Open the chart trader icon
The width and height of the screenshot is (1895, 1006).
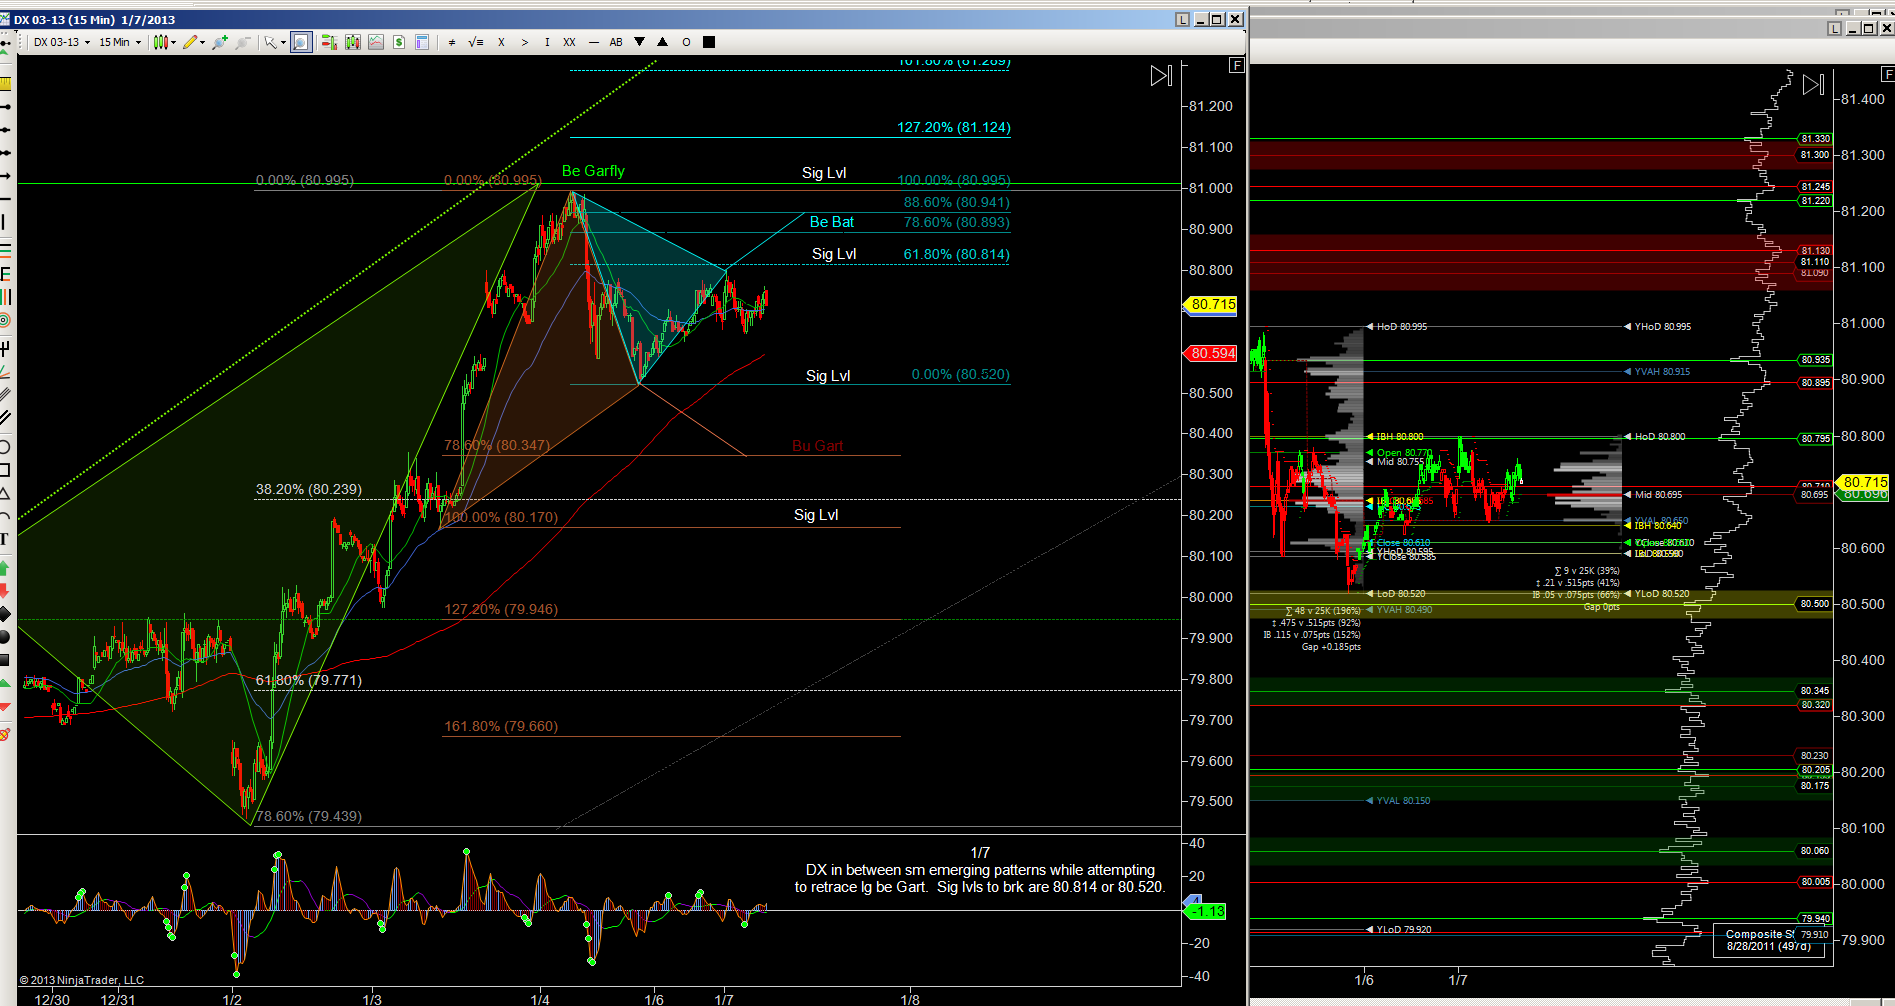[x=329, y=42]
